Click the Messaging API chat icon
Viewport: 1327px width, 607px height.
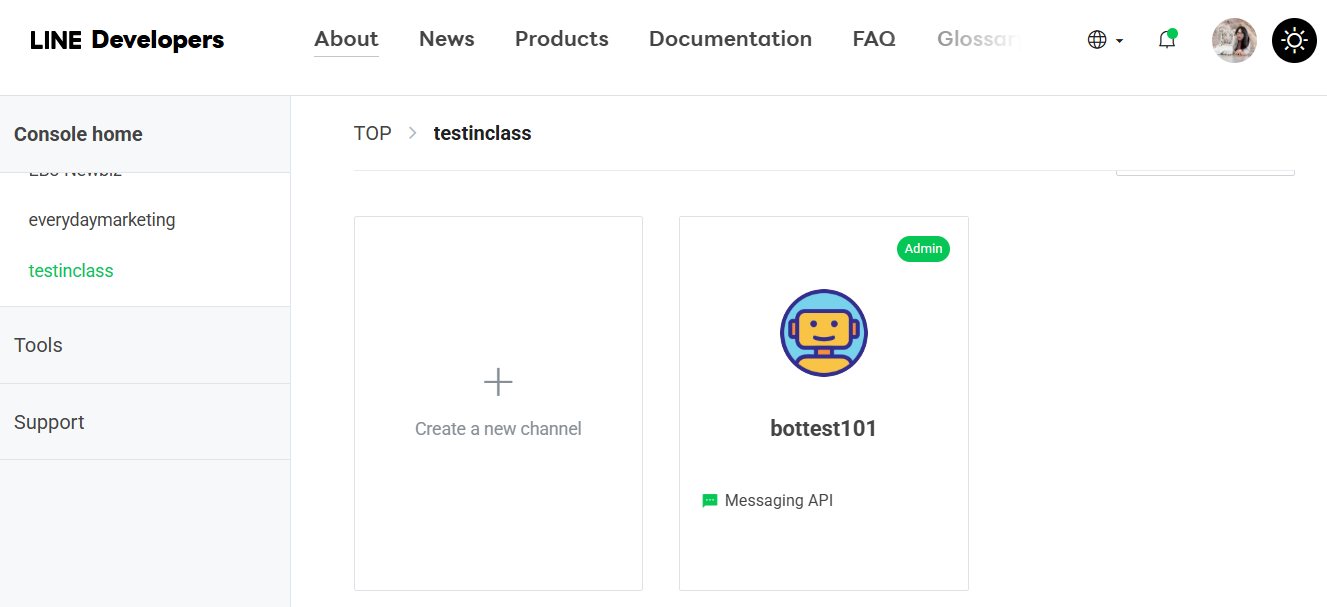[710, 501]
